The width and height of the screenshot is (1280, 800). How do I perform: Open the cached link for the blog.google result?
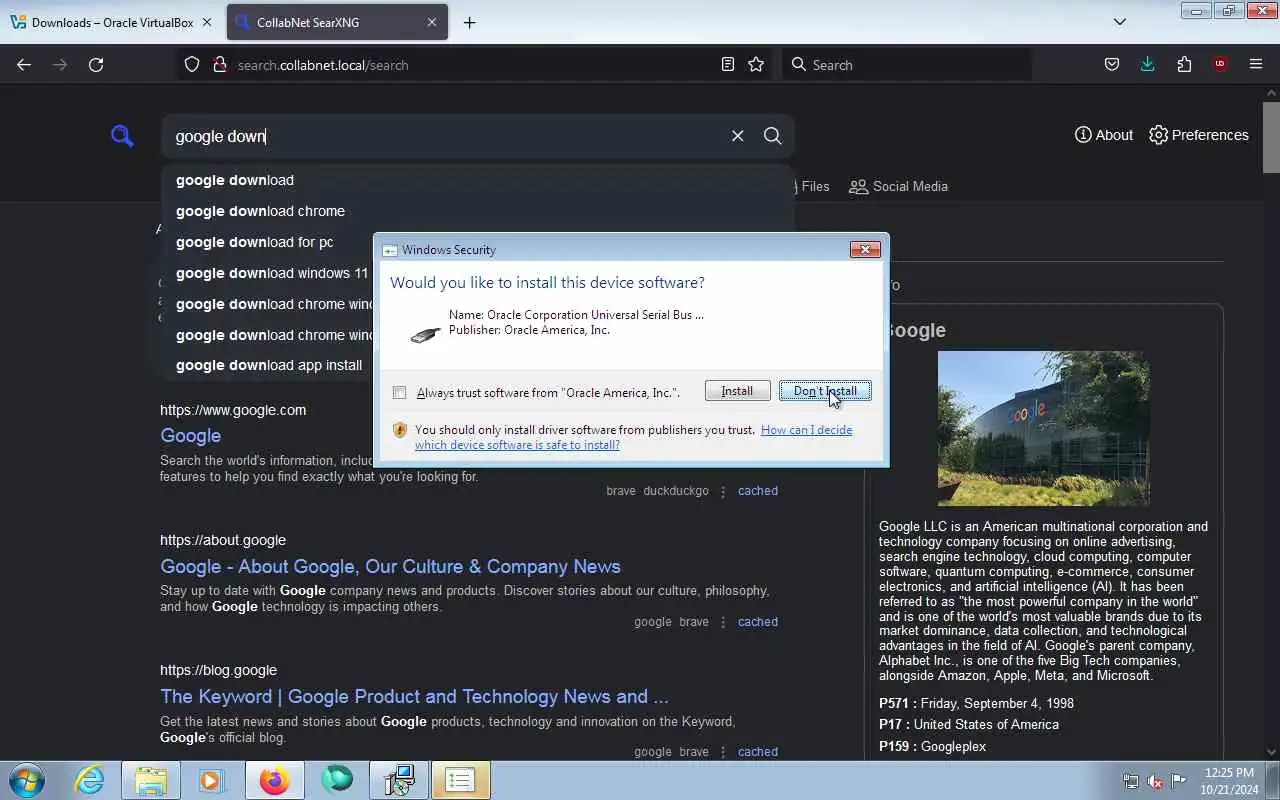pyautogui.click(x=758, y=752)
